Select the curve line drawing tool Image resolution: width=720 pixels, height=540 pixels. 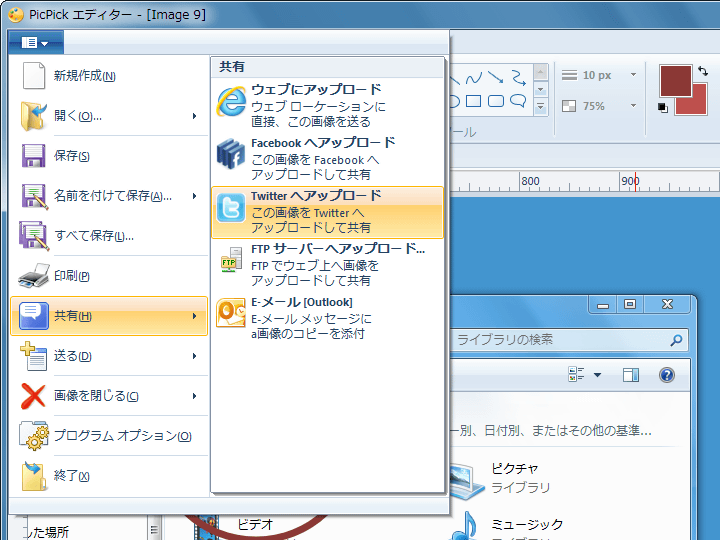point(473,78)
